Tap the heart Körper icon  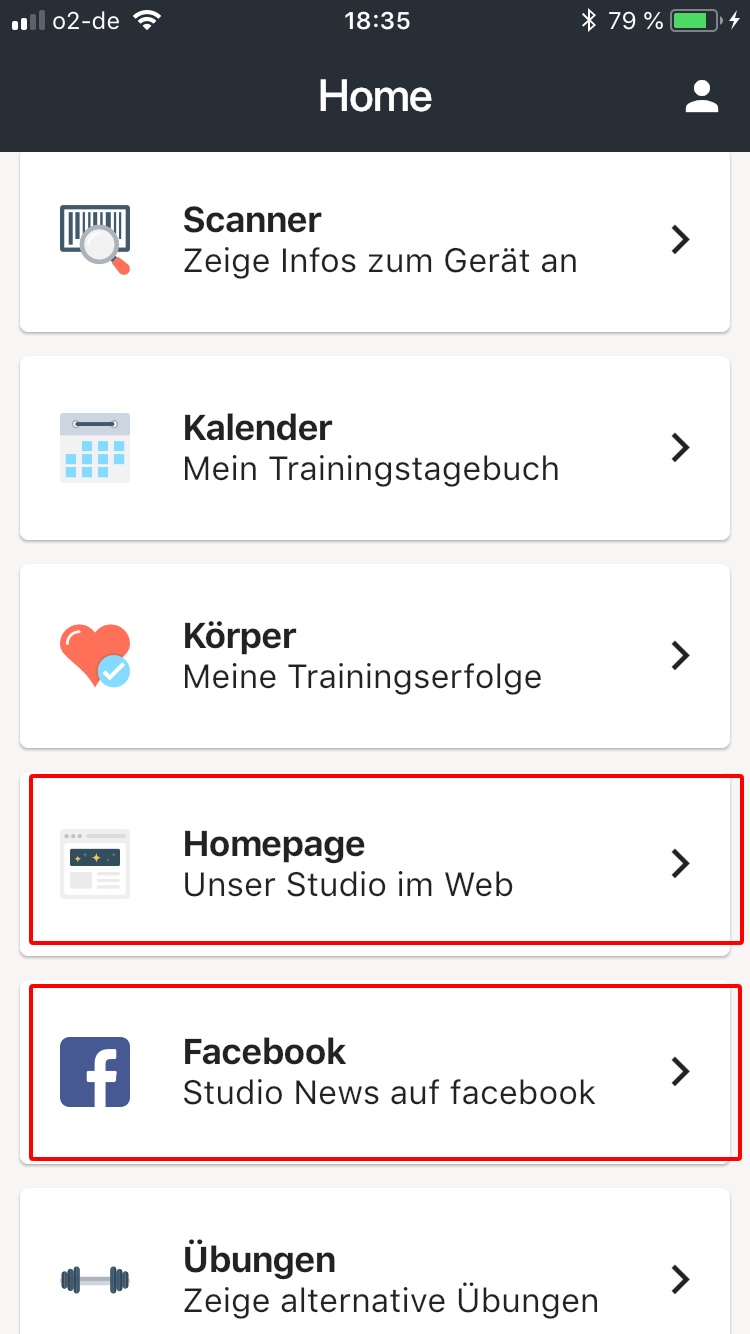point(95,656)
